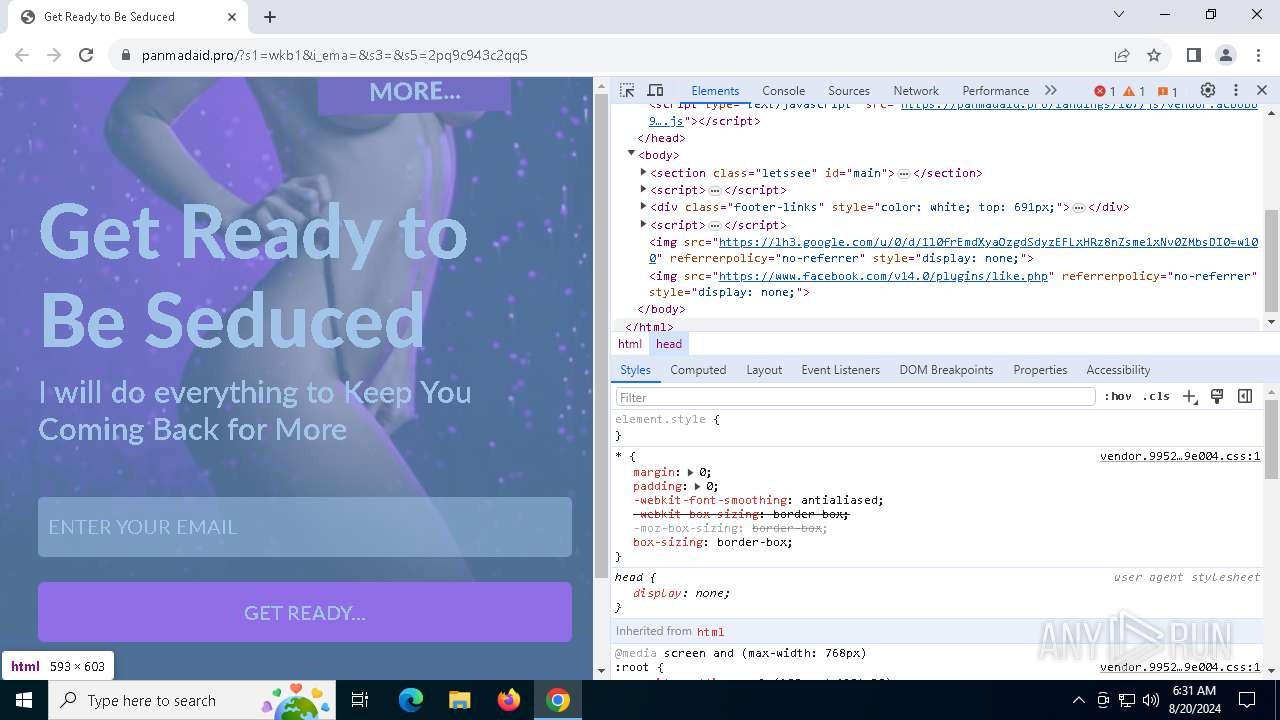Open the Windows Start menu
Screen dimensions: 1280x720
(24, 700)
